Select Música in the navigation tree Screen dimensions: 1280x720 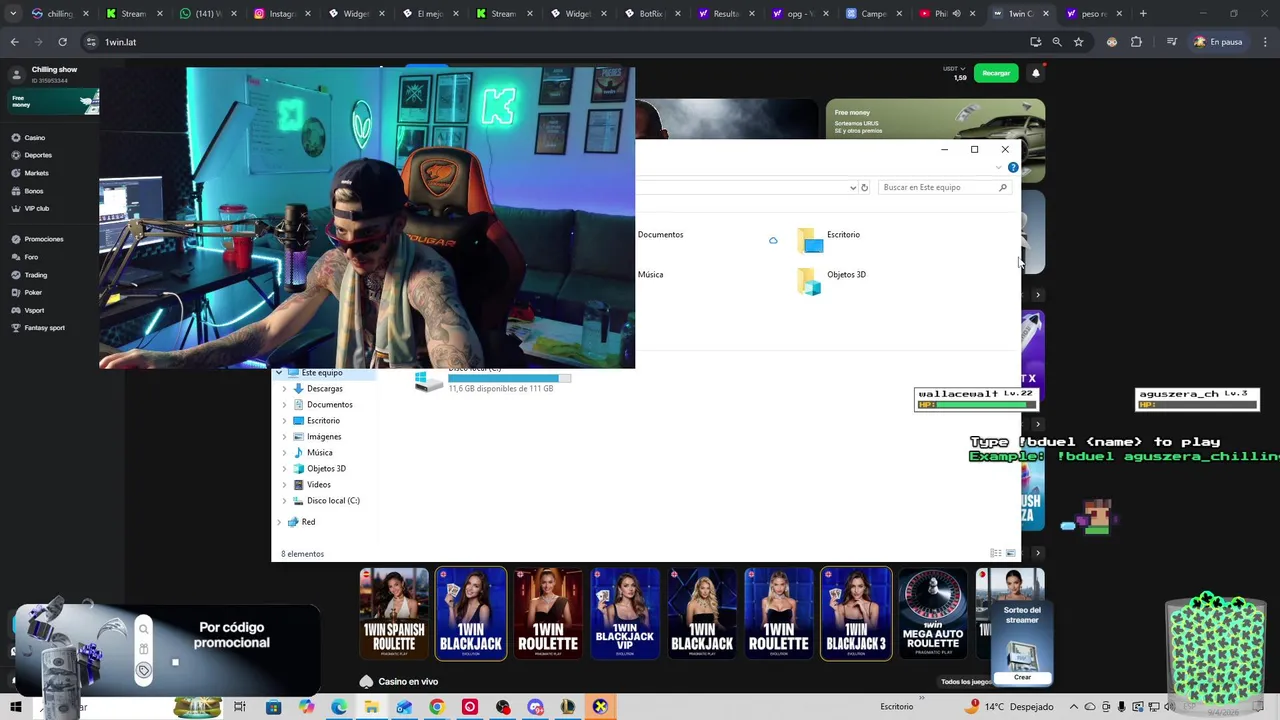point(319,452)
